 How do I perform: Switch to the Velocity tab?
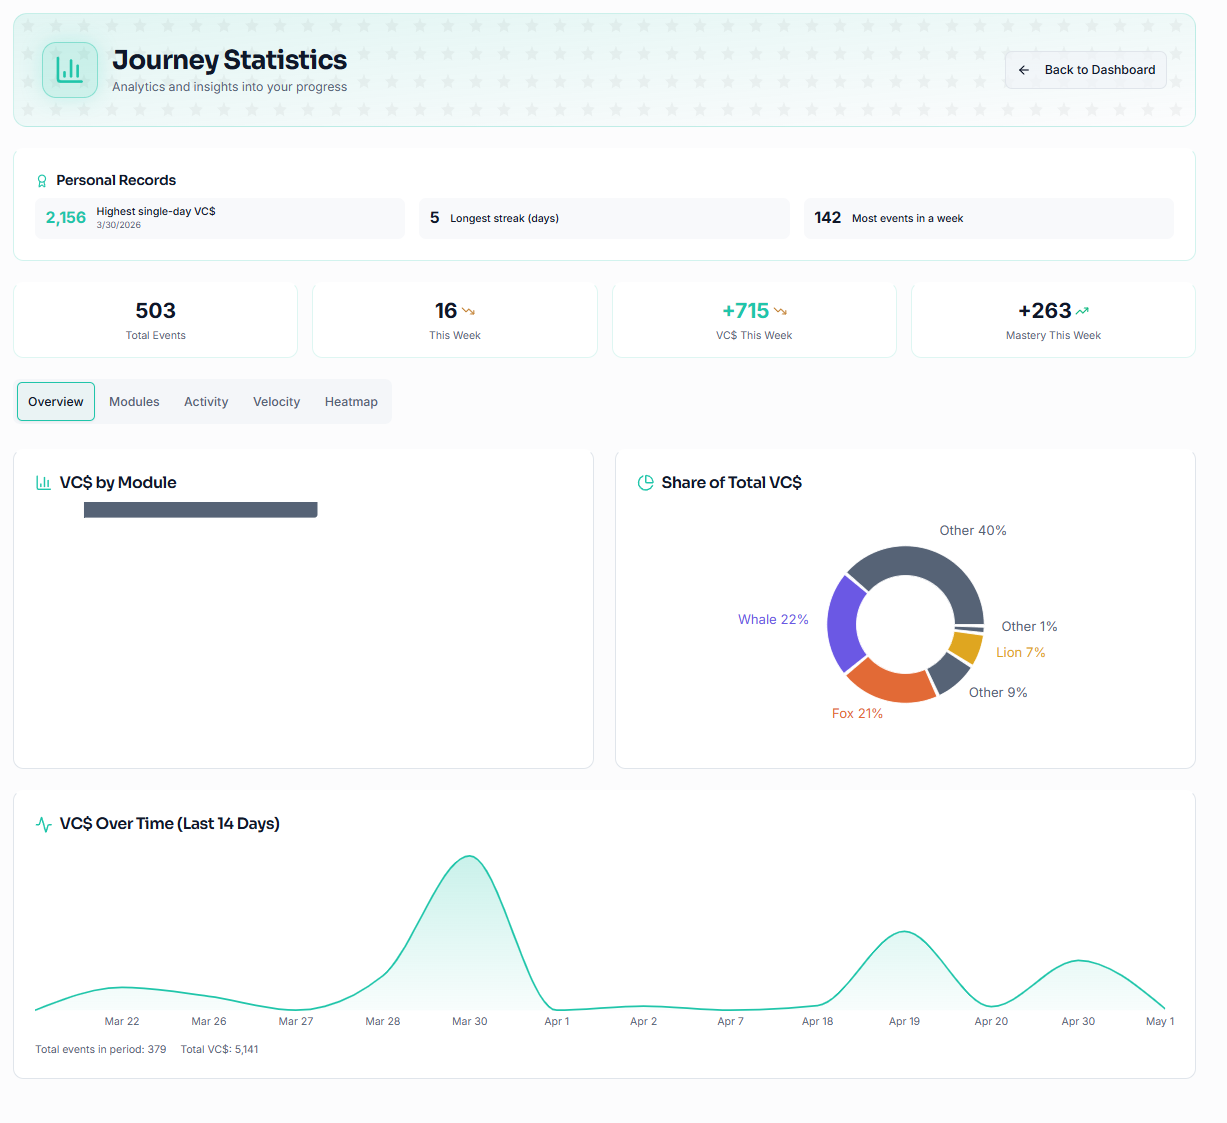[276, 402]
